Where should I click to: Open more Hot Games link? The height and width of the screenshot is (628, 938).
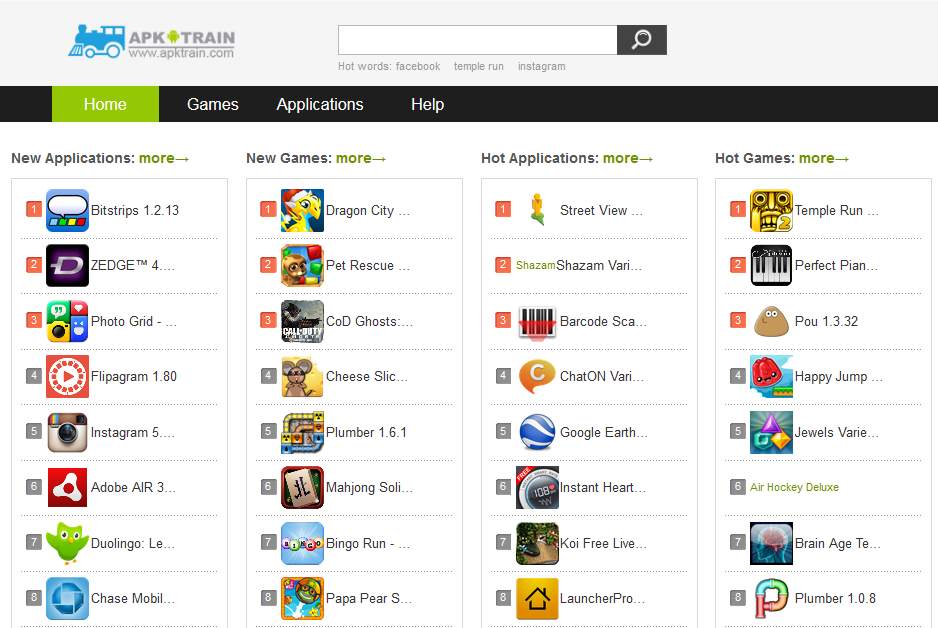(x=824, y=158)
